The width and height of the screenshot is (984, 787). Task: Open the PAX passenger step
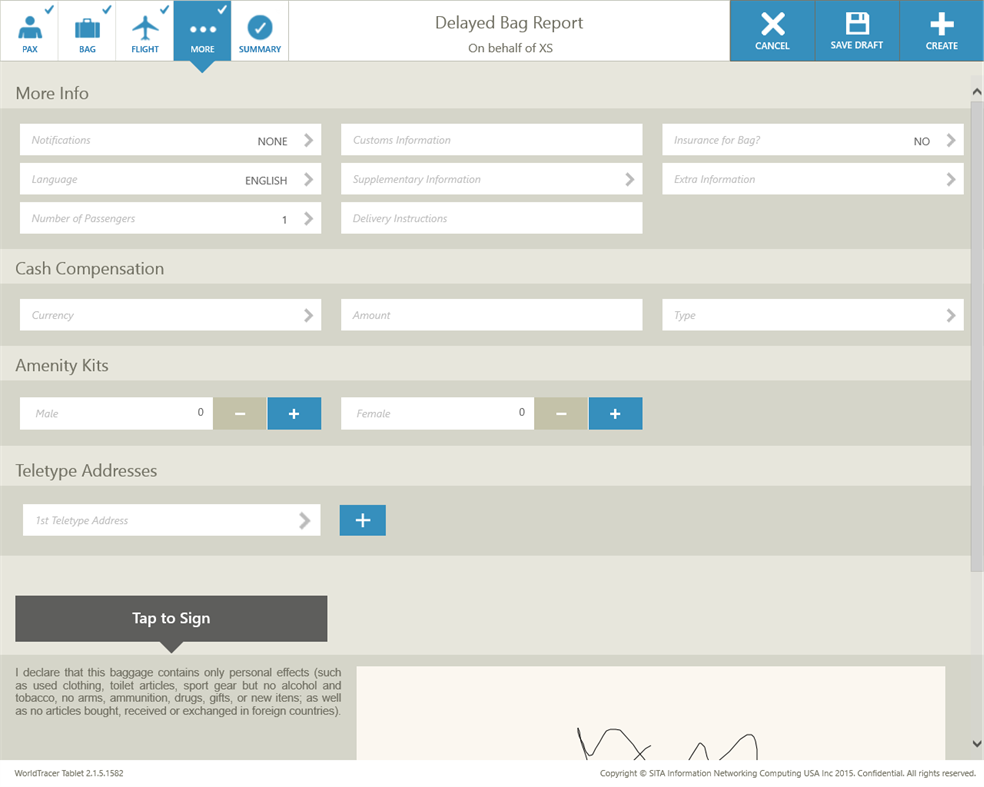[29, 31]
